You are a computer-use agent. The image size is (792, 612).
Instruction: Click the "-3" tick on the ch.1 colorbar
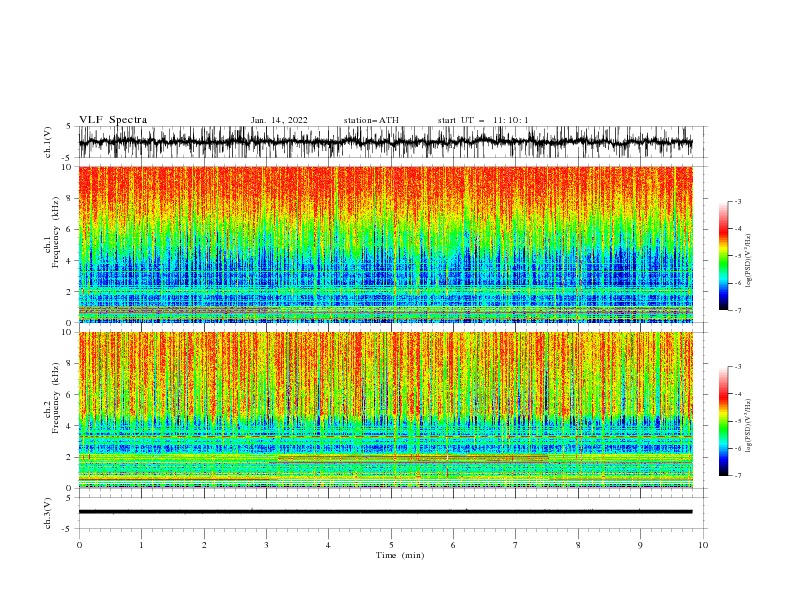[x=738, y=201]
